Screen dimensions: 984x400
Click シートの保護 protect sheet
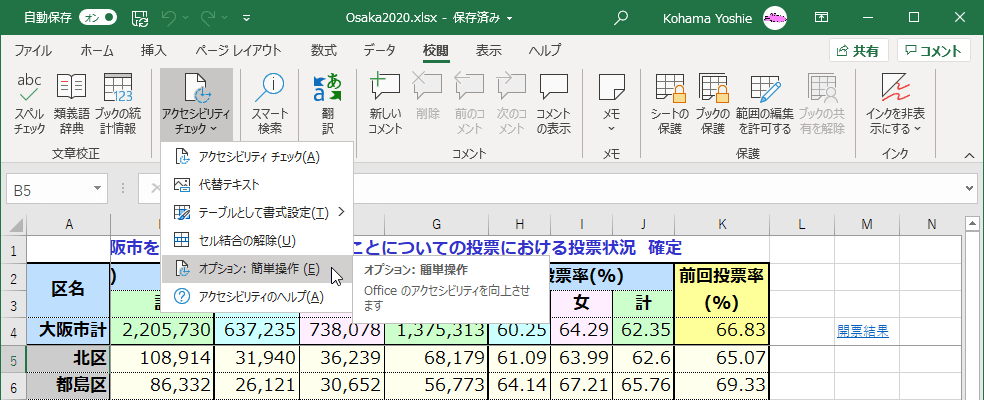[670, 104]
